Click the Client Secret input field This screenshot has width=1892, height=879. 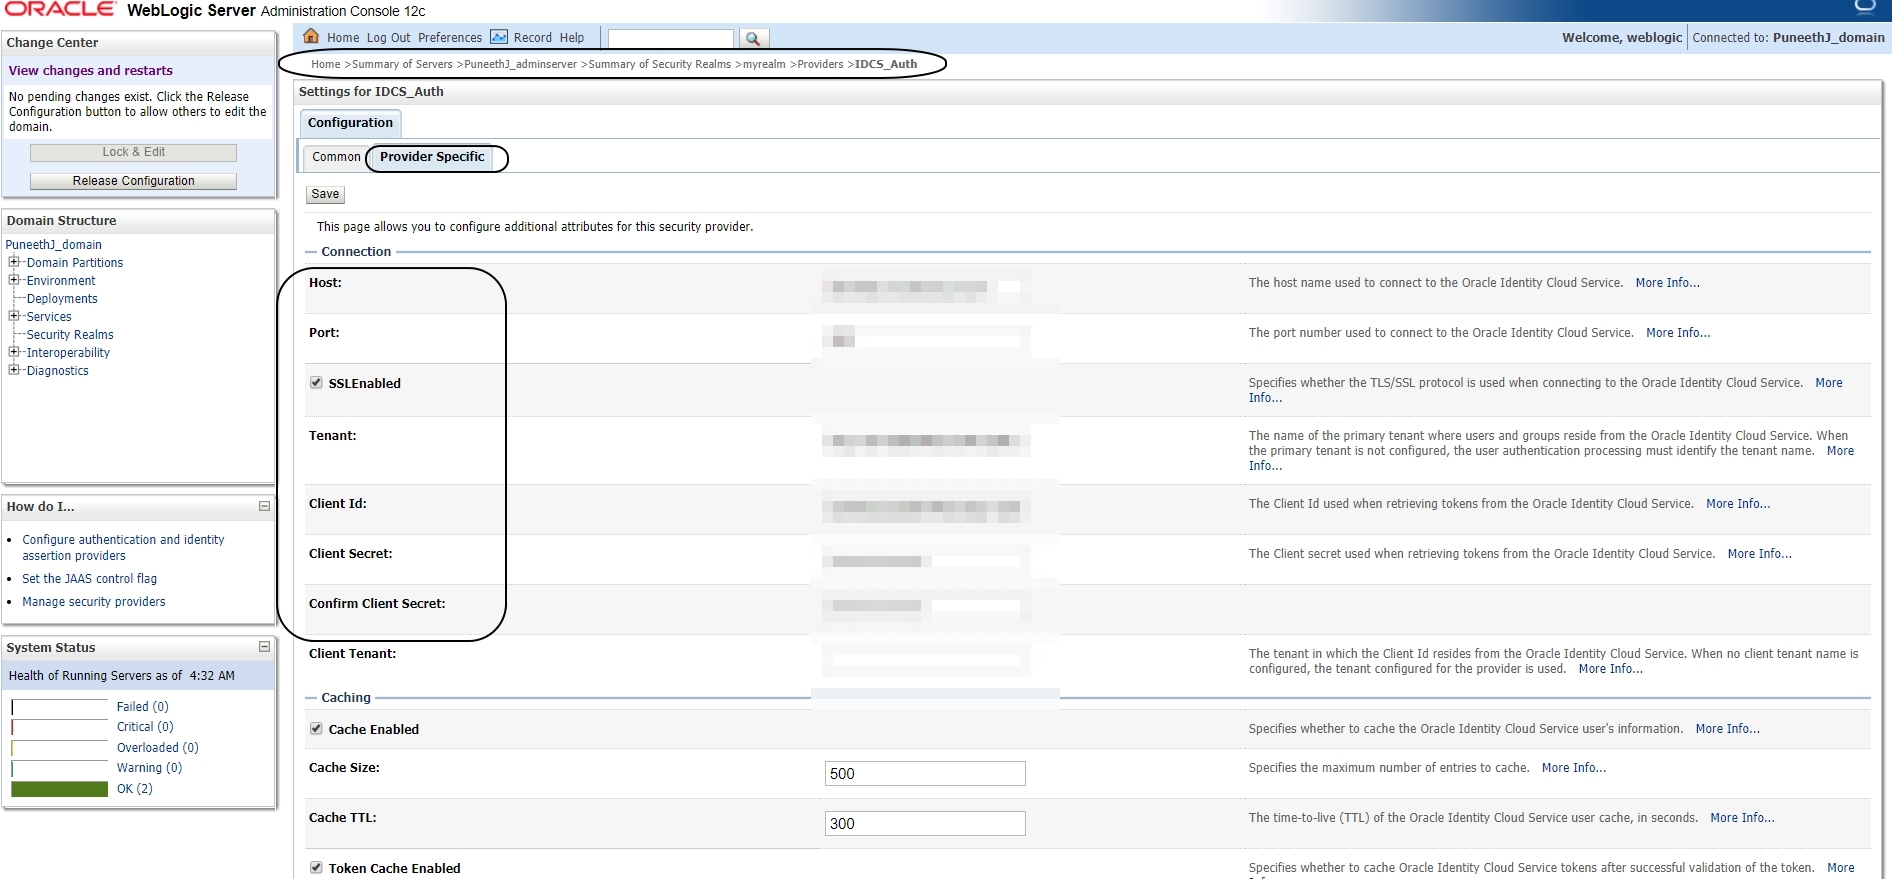(925, 561)
